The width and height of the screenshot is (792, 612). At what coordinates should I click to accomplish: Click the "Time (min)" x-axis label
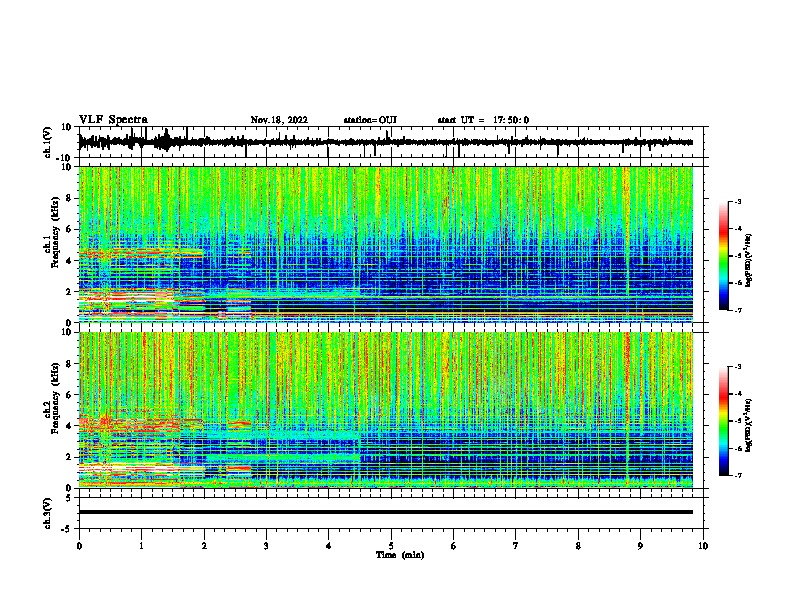pyautogui.click(x=400, y=555)
